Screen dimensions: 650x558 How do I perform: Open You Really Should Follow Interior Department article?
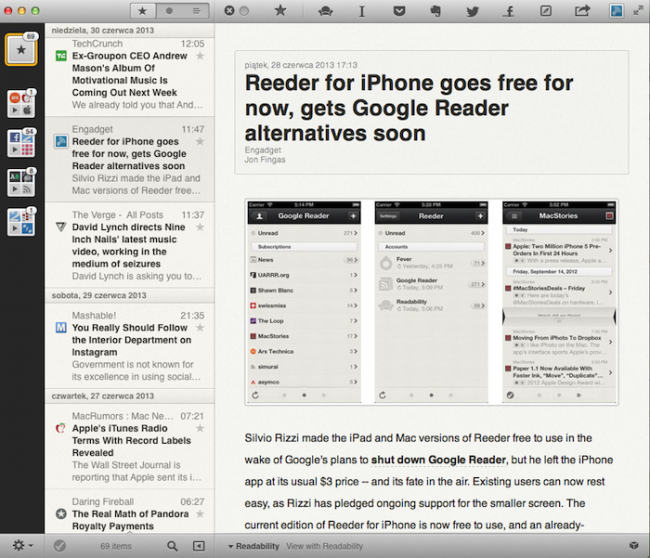point(130,346)
